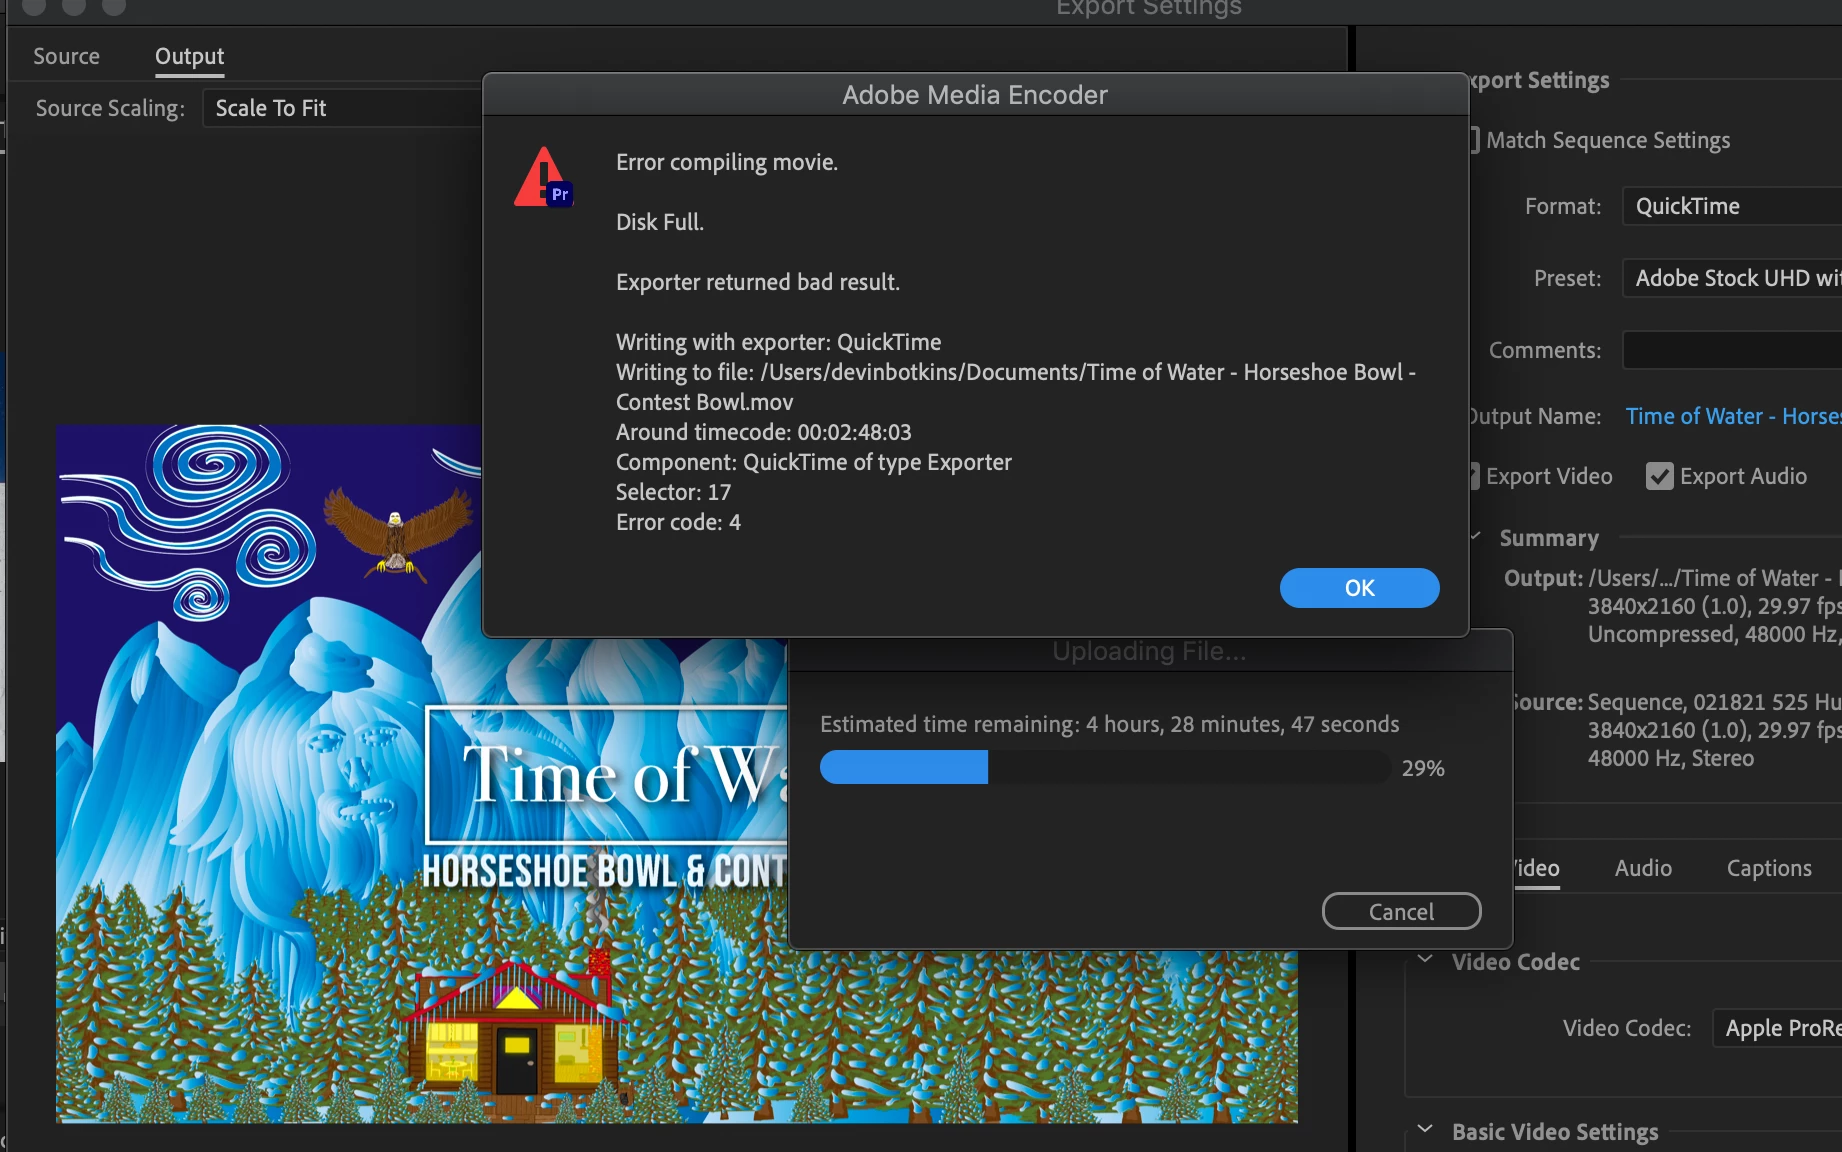Open the Video tab in export settings
Image resolution: width=1842 pixels, height=1152 pixels.
tap(1536, 868)
